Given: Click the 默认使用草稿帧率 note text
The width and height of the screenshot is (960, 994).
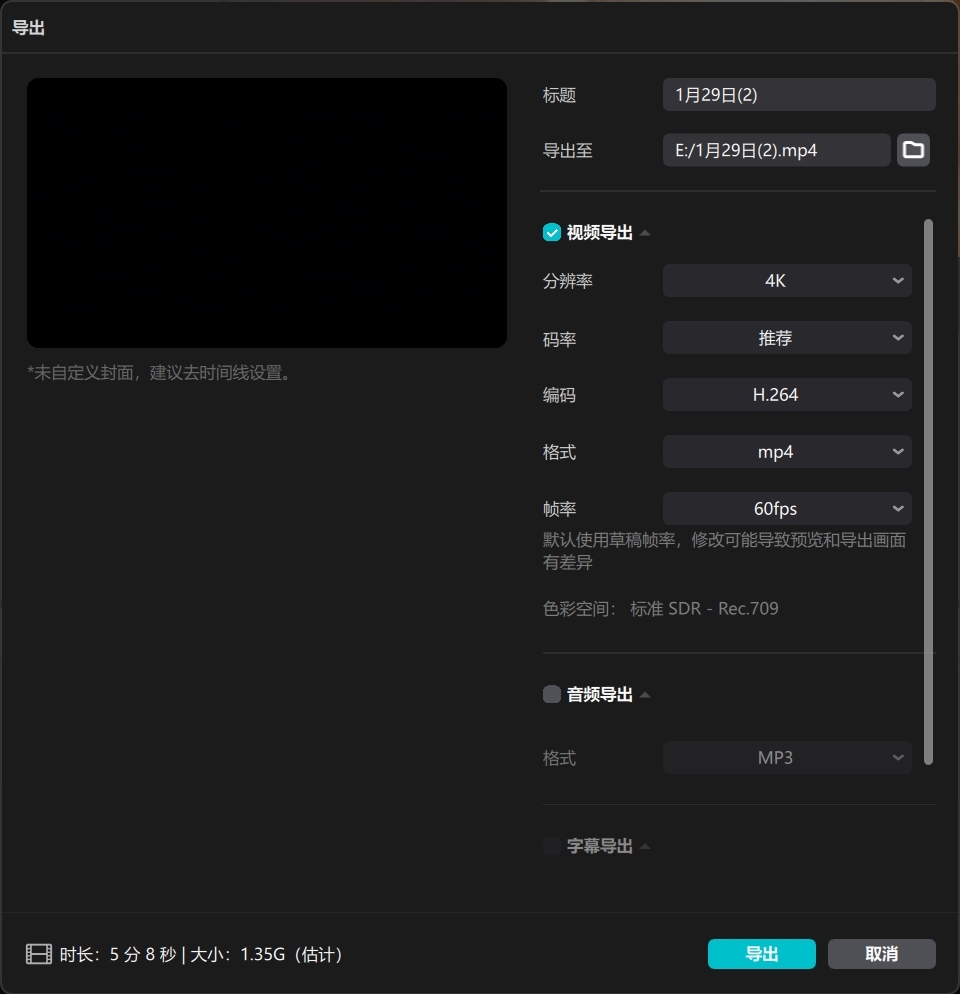Looking at the screenshot, I should [x=724, y=551].
